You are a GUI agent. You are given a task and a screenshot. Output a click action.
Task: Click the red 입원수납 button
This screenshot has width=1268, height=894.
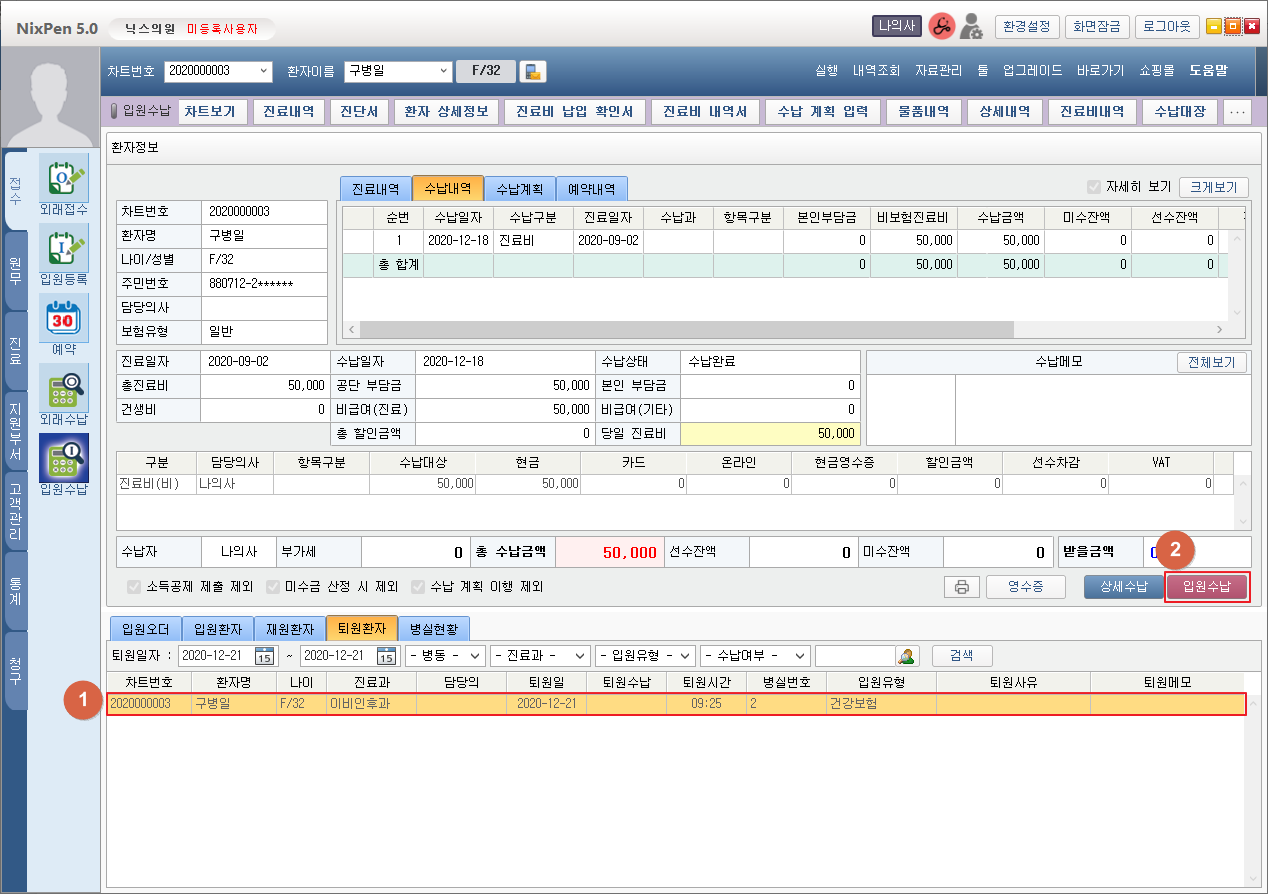point(1206,587)
